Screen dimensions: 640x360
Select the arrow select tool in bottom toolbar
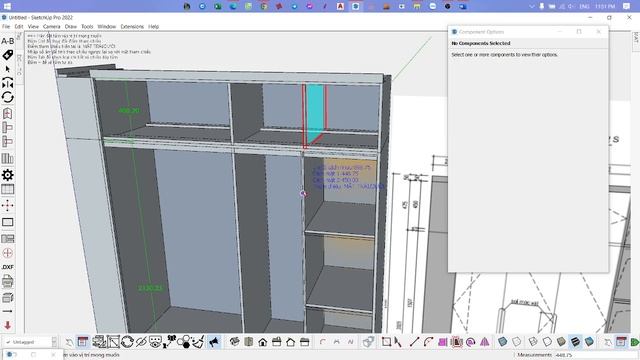tap(398, 342)
